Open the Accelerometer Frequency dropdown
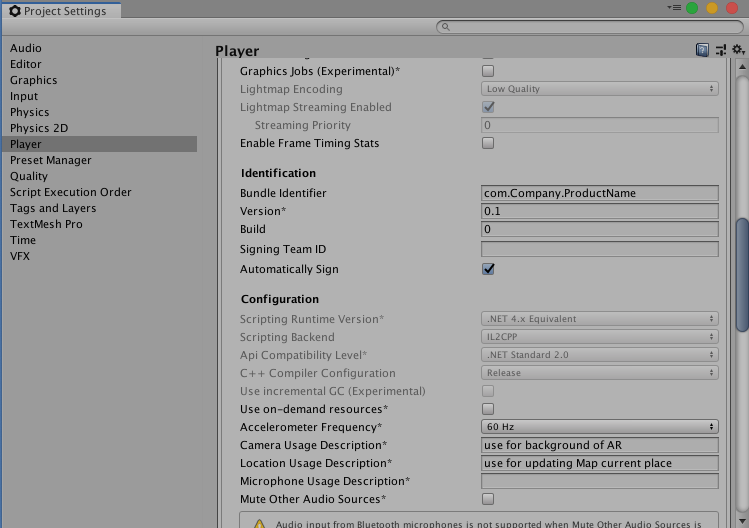 coord(600,427)
